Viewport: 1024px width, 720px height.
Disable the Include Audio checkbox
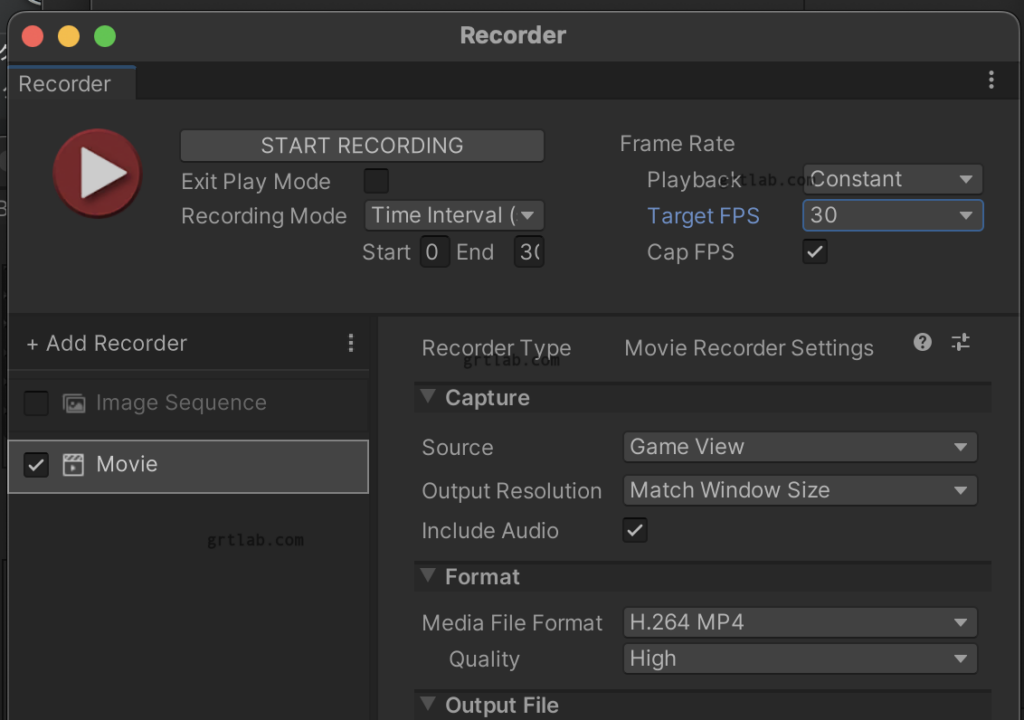click(x=634, y=531)
